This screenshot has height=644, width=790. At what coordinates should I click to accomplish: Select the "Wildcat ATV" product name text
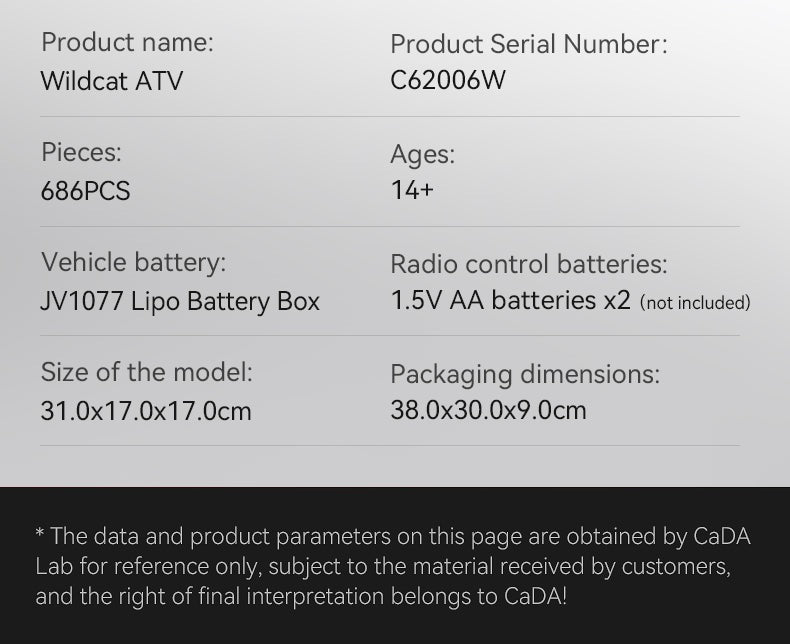tap(112, 81)
